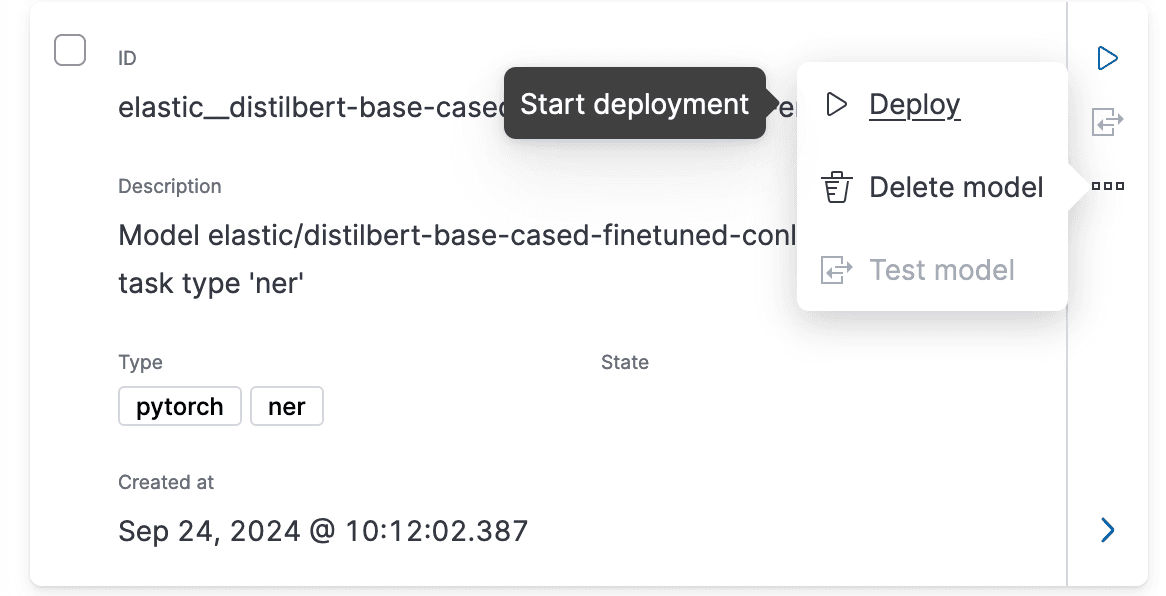Select the model row checkbox

coord(70,50)
